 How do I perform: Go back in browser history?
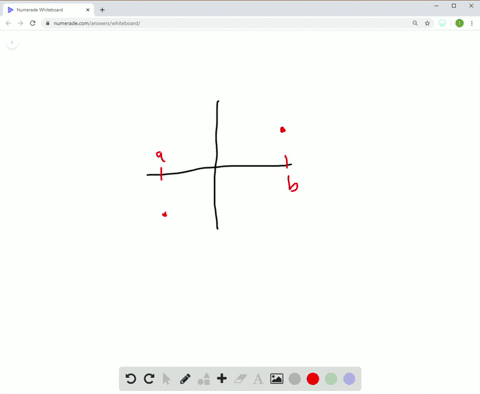tap(8, 23)
